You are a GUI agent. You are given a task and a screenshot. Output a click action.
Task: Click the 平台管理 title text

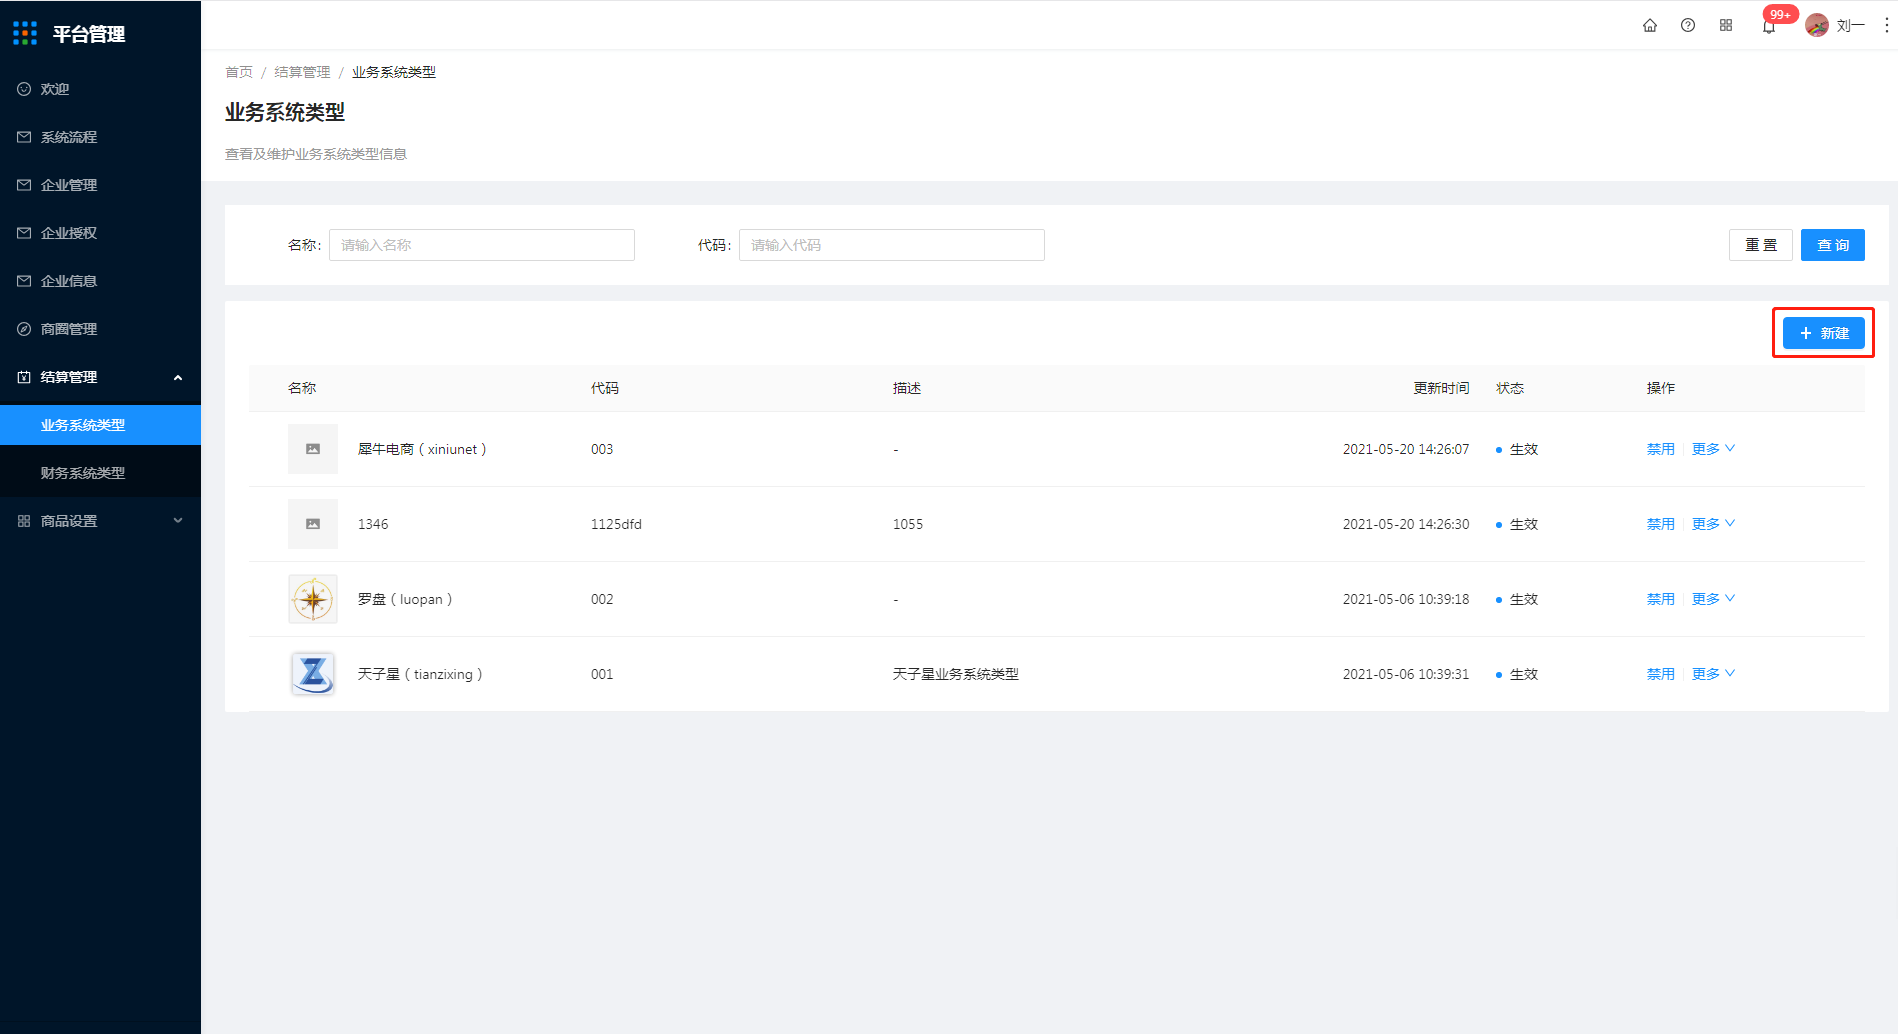(x=89, y=34)
